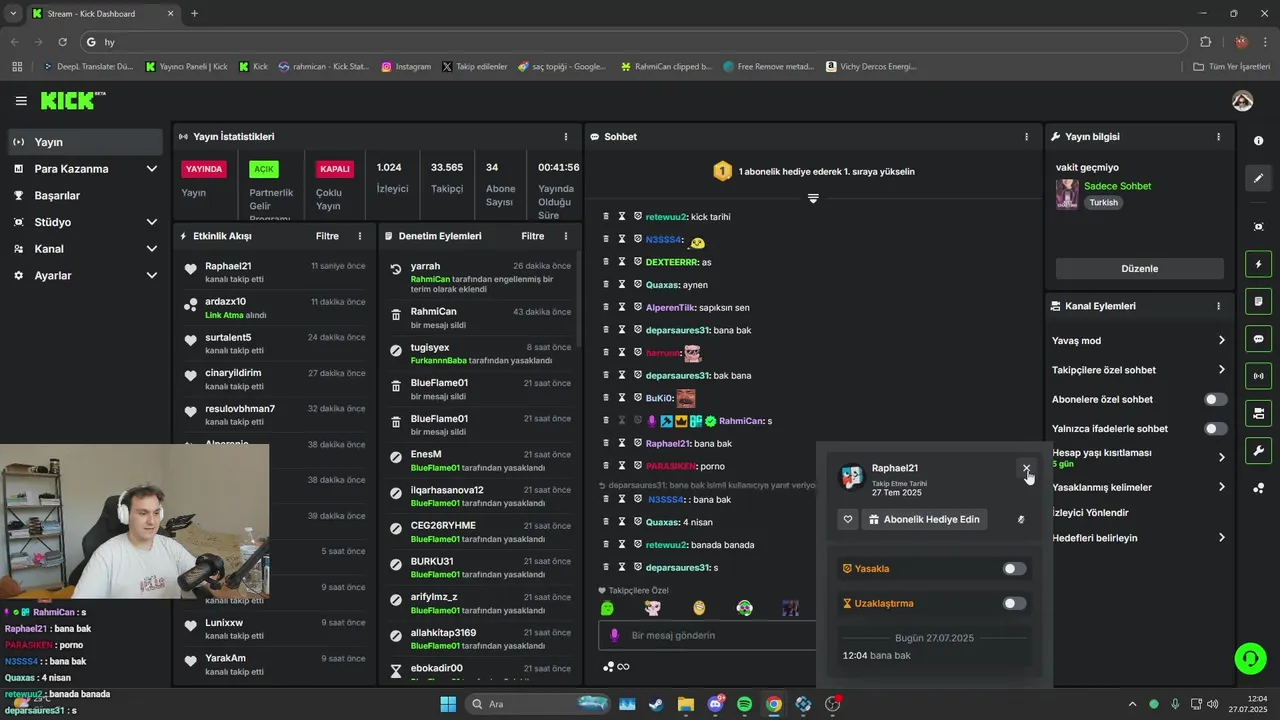
Task: Open the info icon in the right sidebar
Action: click(1258, 141)
